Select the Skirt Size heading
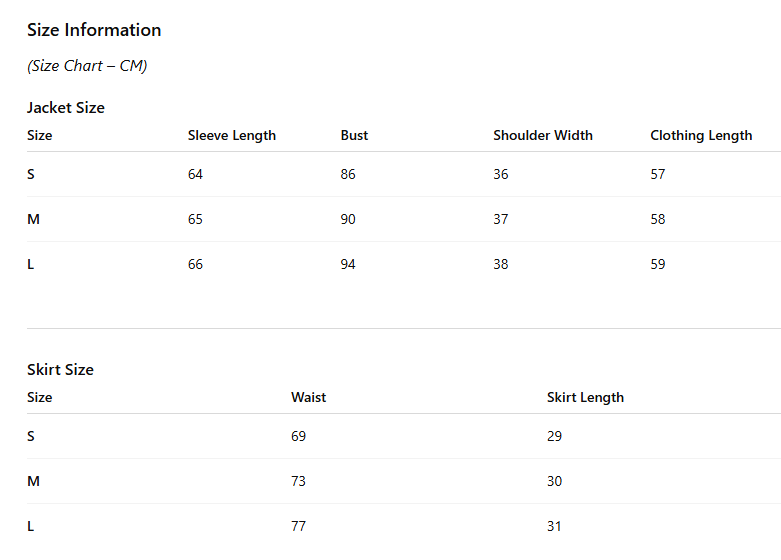This screenshot has height=560, width=781. tap(60, 370)
